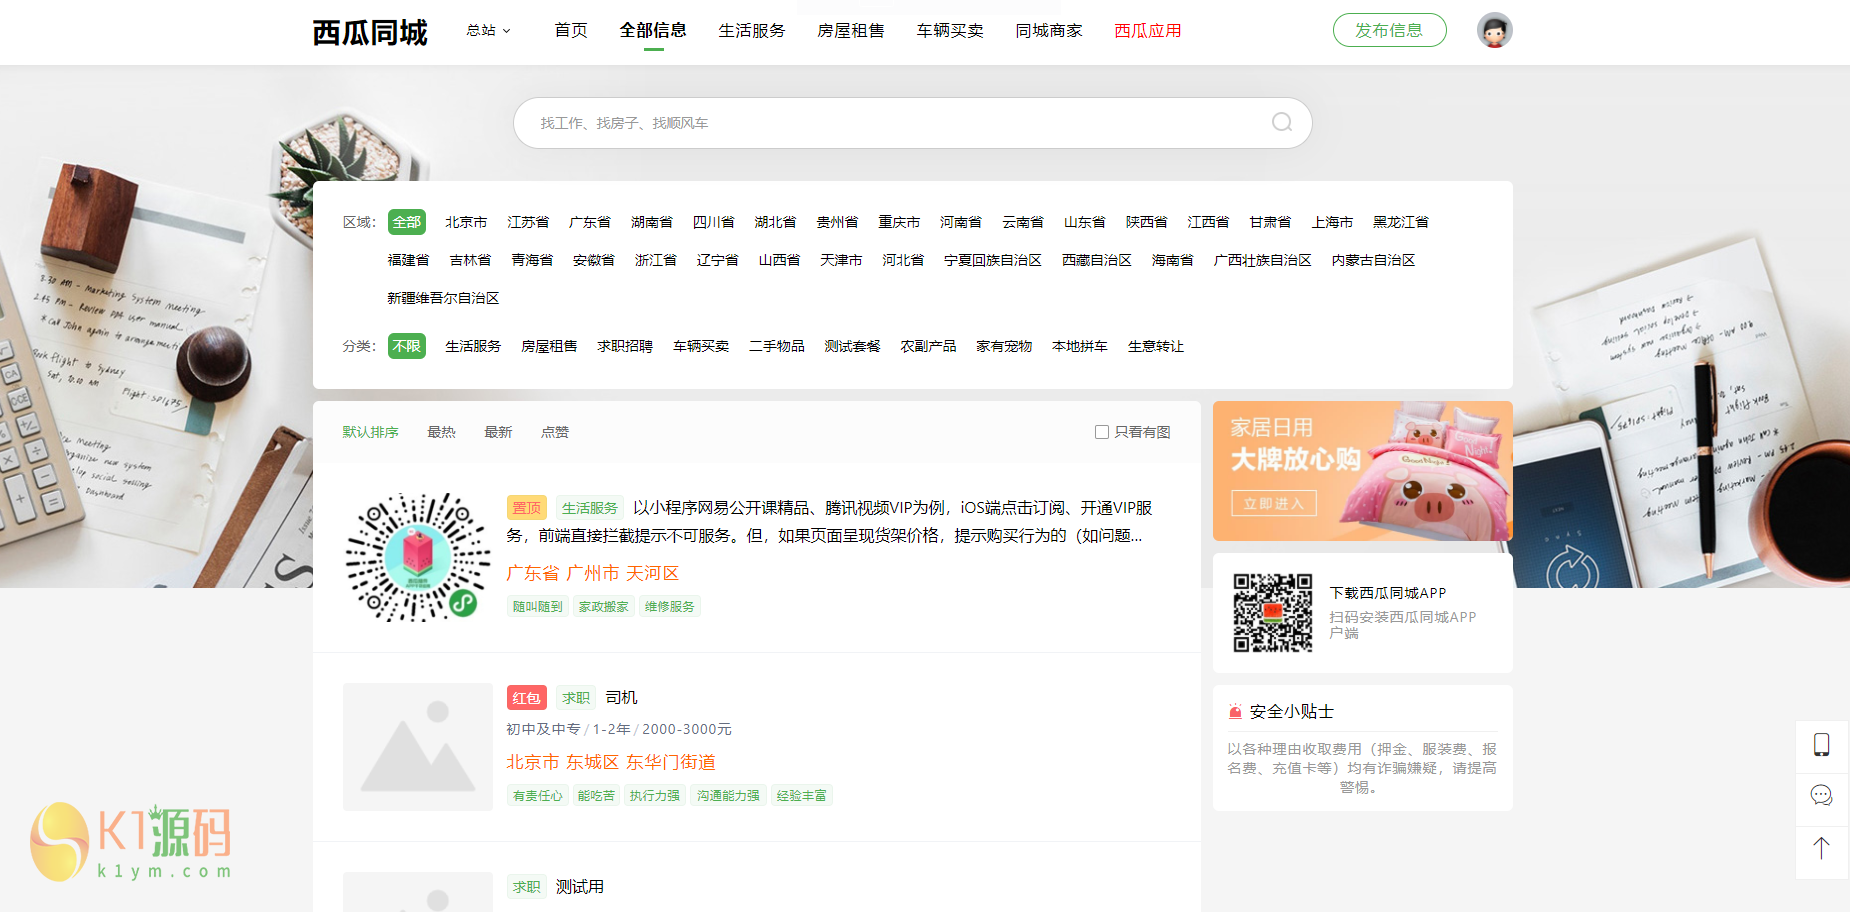The image size is (1850, 912).
Task: Click the 立即进入 banner button
Action: coord(1273,504)
